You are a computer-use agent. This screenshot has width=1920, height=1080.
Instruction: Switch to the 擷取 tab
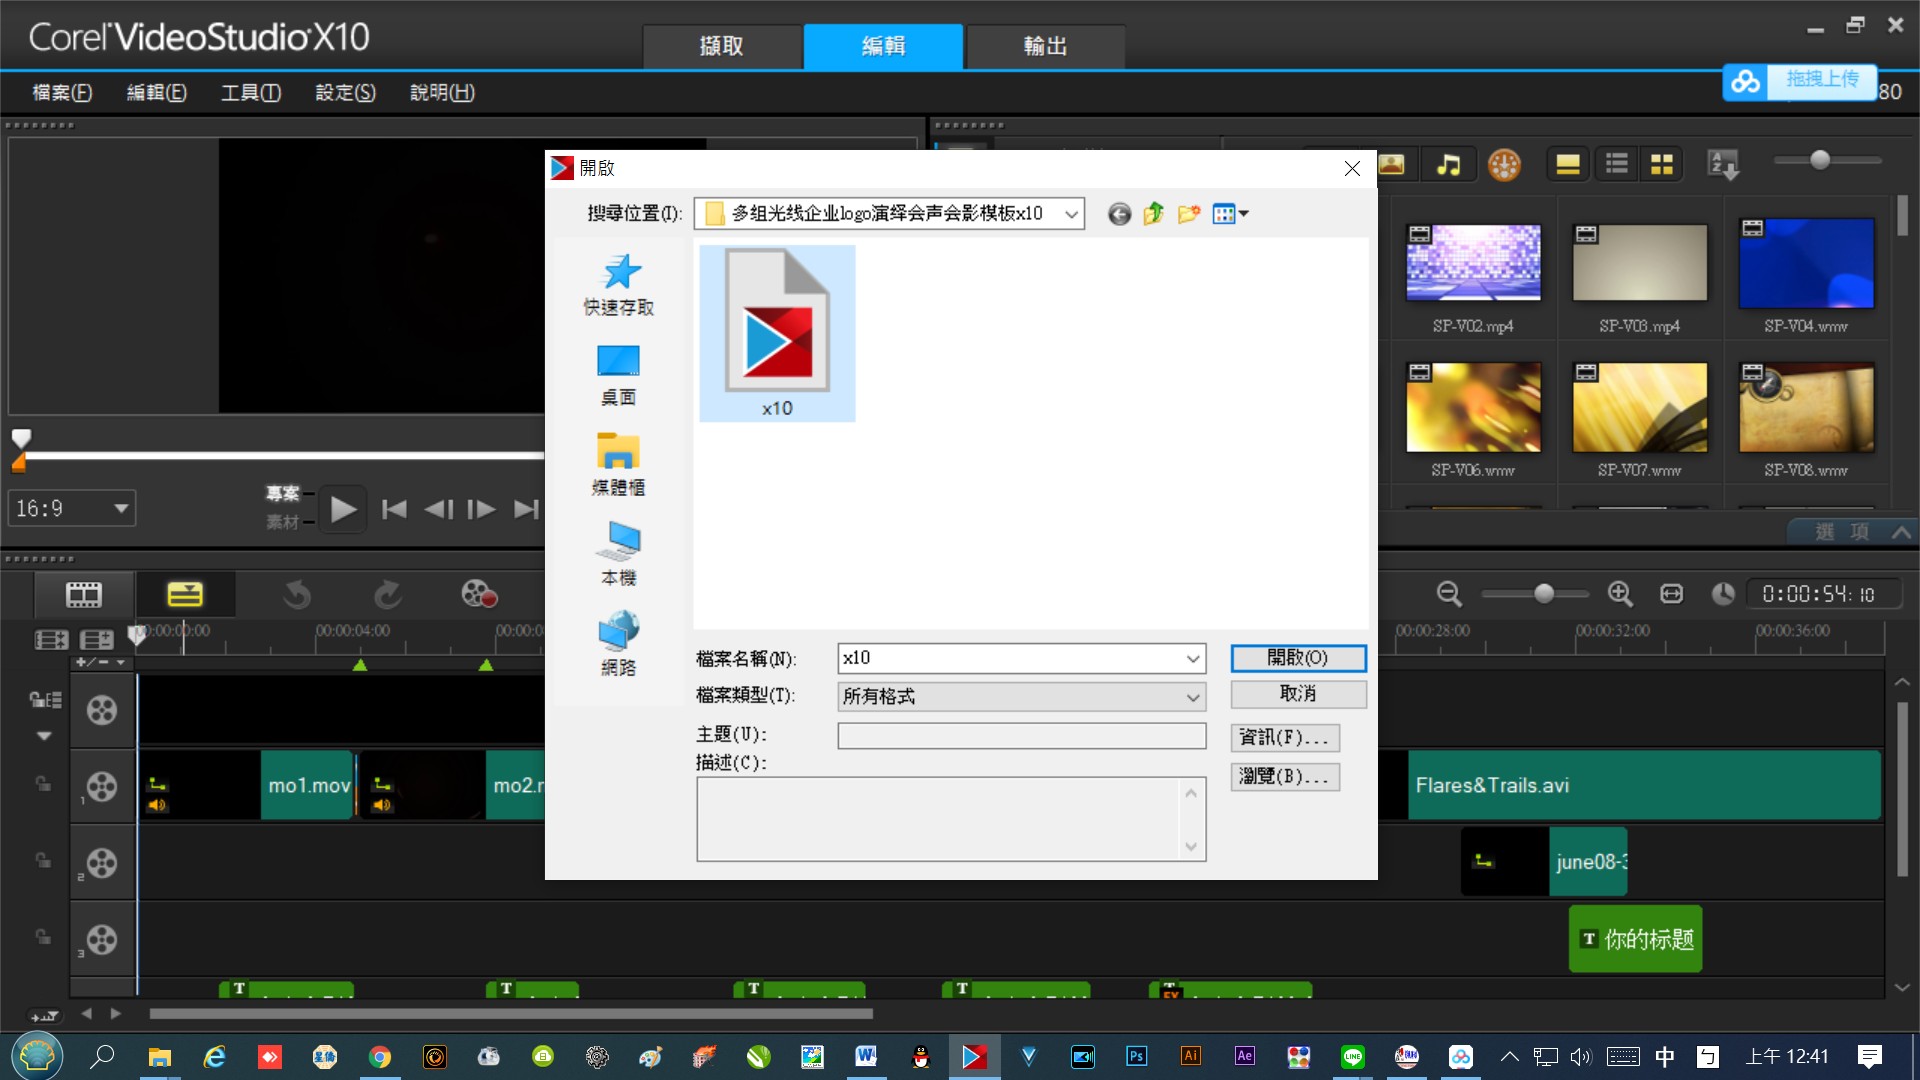click(722, 46)
